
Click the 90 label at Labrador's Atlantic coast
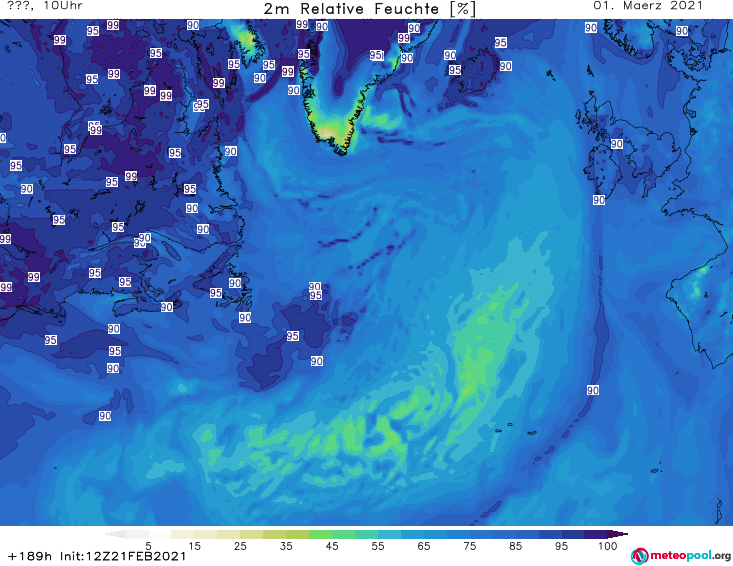[x=230, y=151]
